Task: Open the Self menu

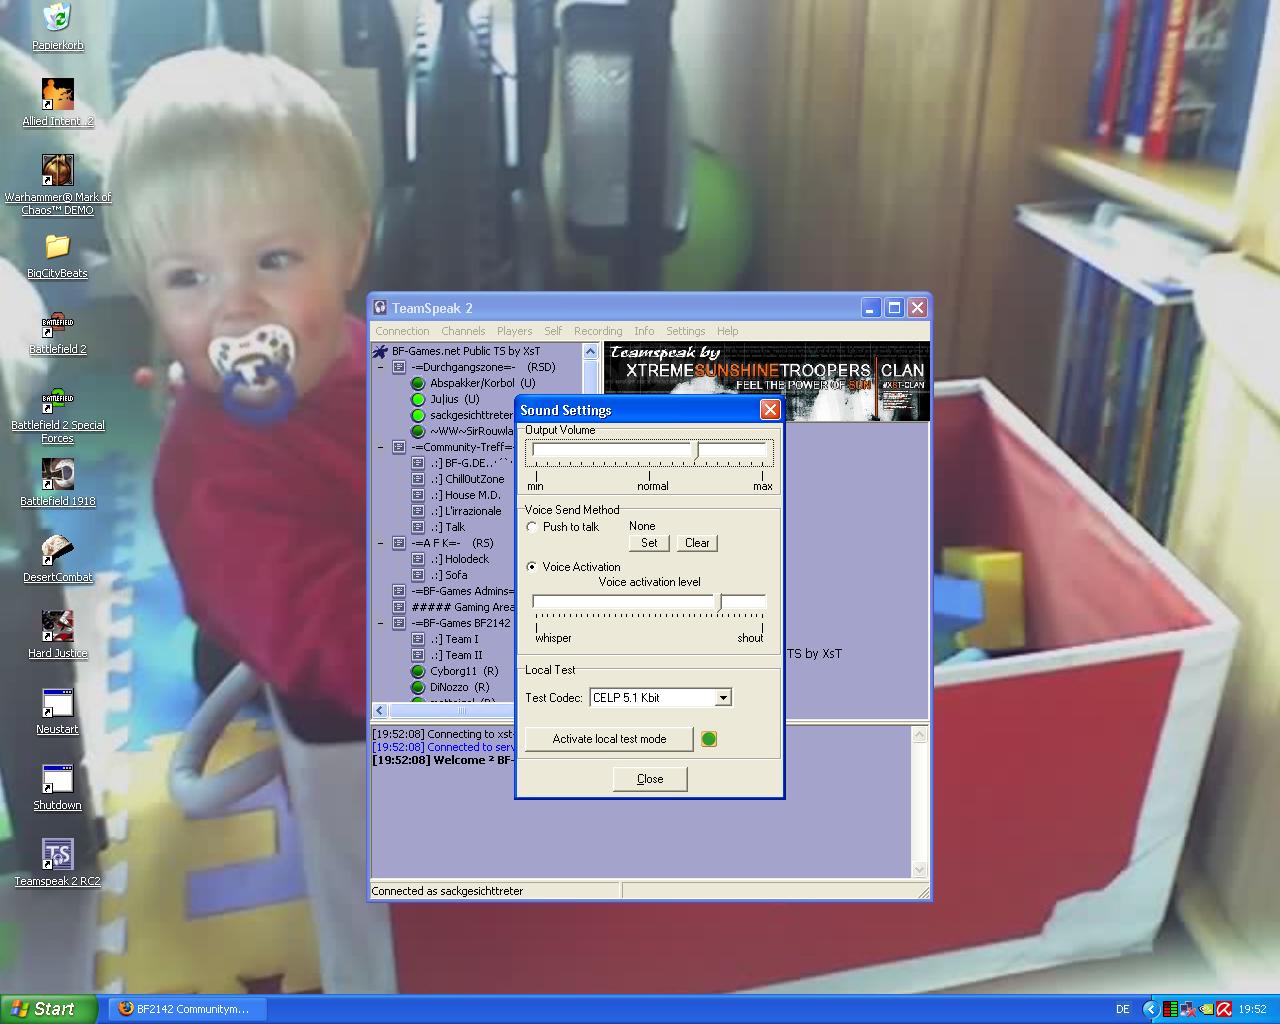Action: tap(553, 331)
